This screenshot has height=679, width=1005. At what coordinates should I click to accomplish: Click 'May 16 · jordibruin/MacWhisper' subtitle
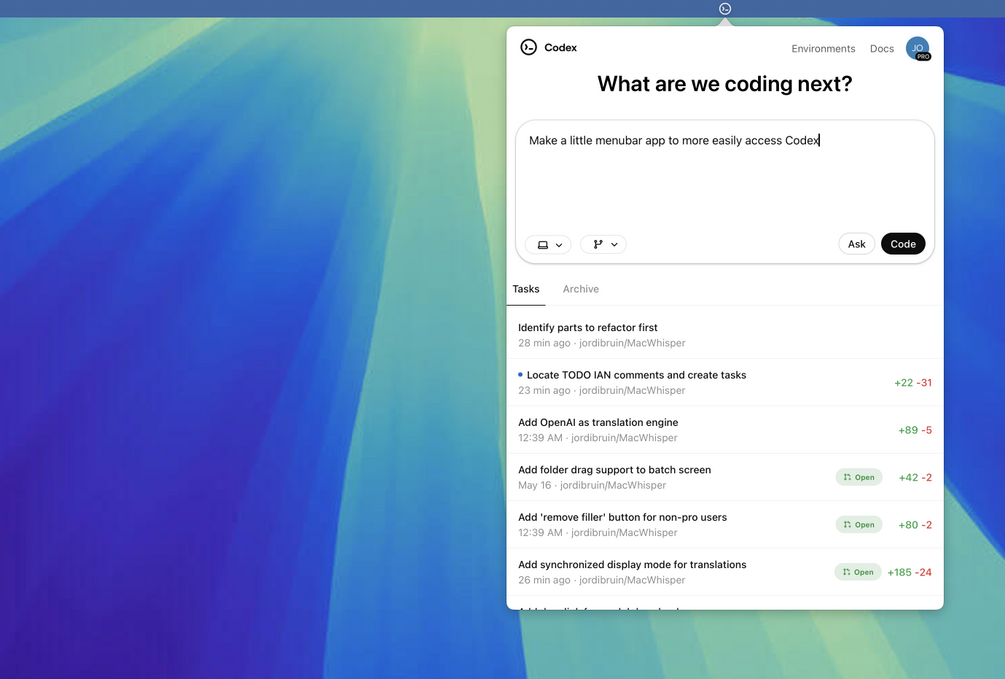592,485
